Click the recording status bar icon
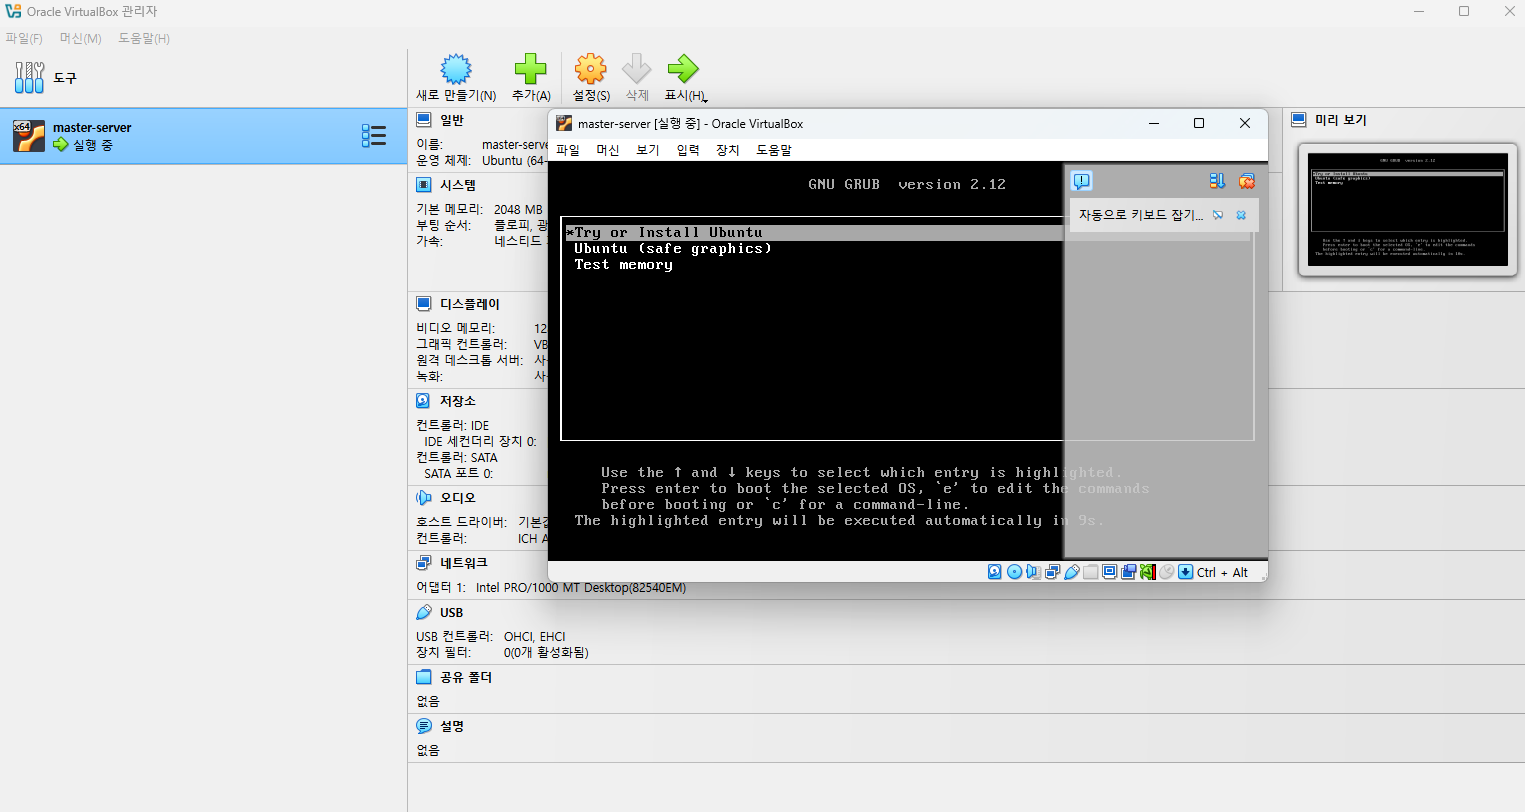 coord(1129,572)
